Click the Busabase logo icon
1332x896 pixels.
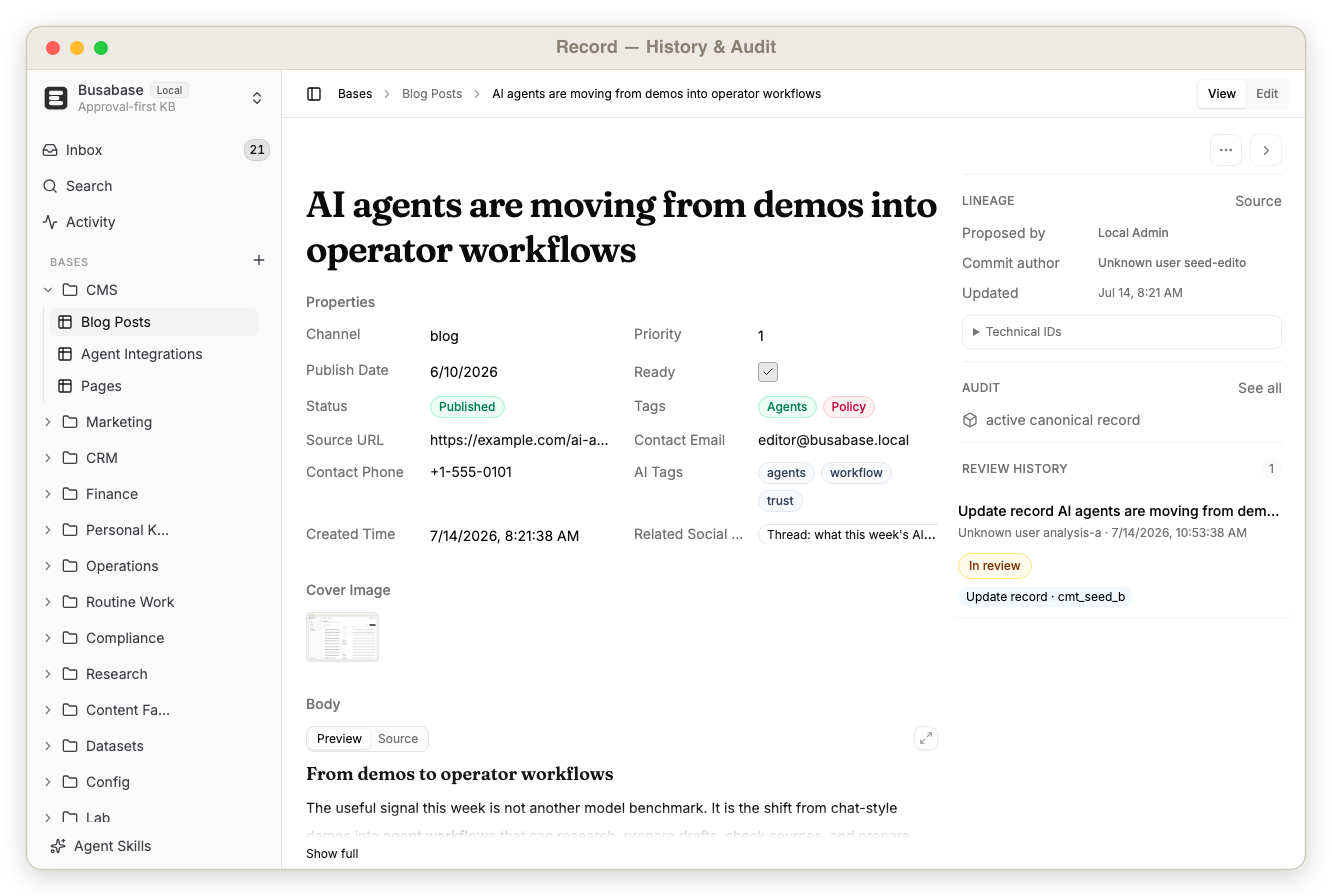pyautogui.click(x=56, y=98)
